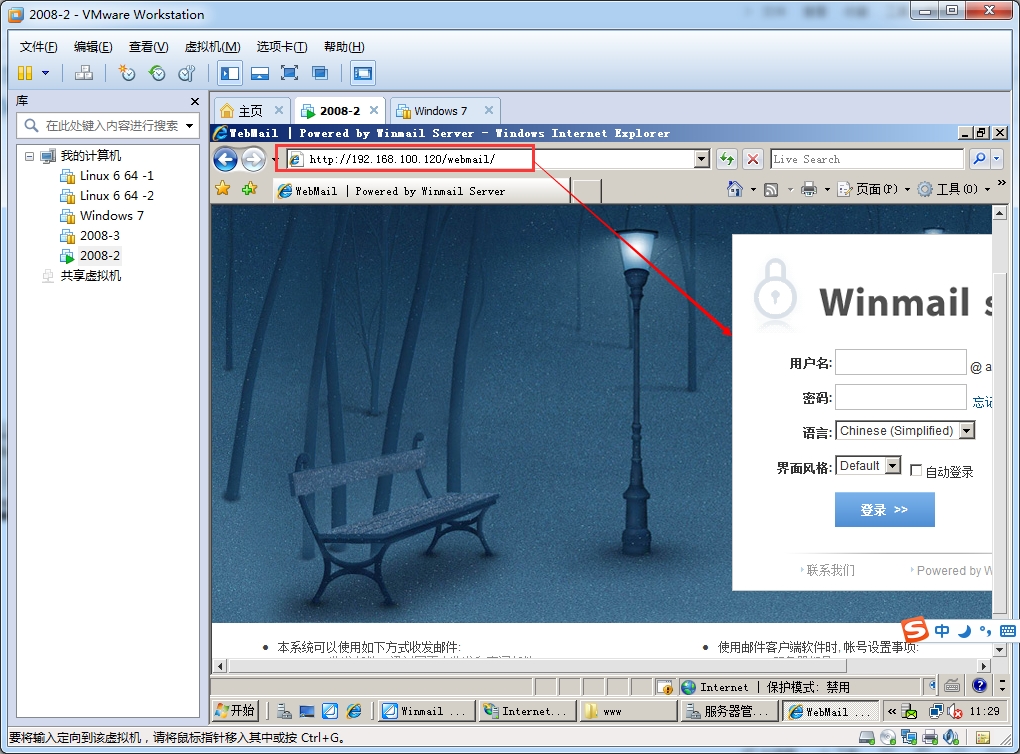Viewport: 1020px width, 754px height.
Task: Close the 库 library panel
Action: [195, 101]
